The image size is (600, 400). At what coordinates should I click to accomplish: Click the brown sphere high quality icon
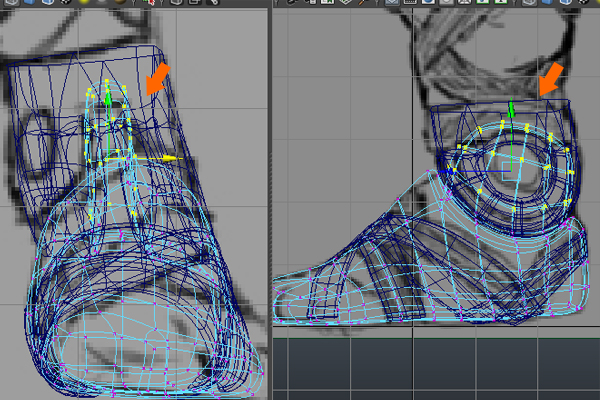[x=119, y=3]
